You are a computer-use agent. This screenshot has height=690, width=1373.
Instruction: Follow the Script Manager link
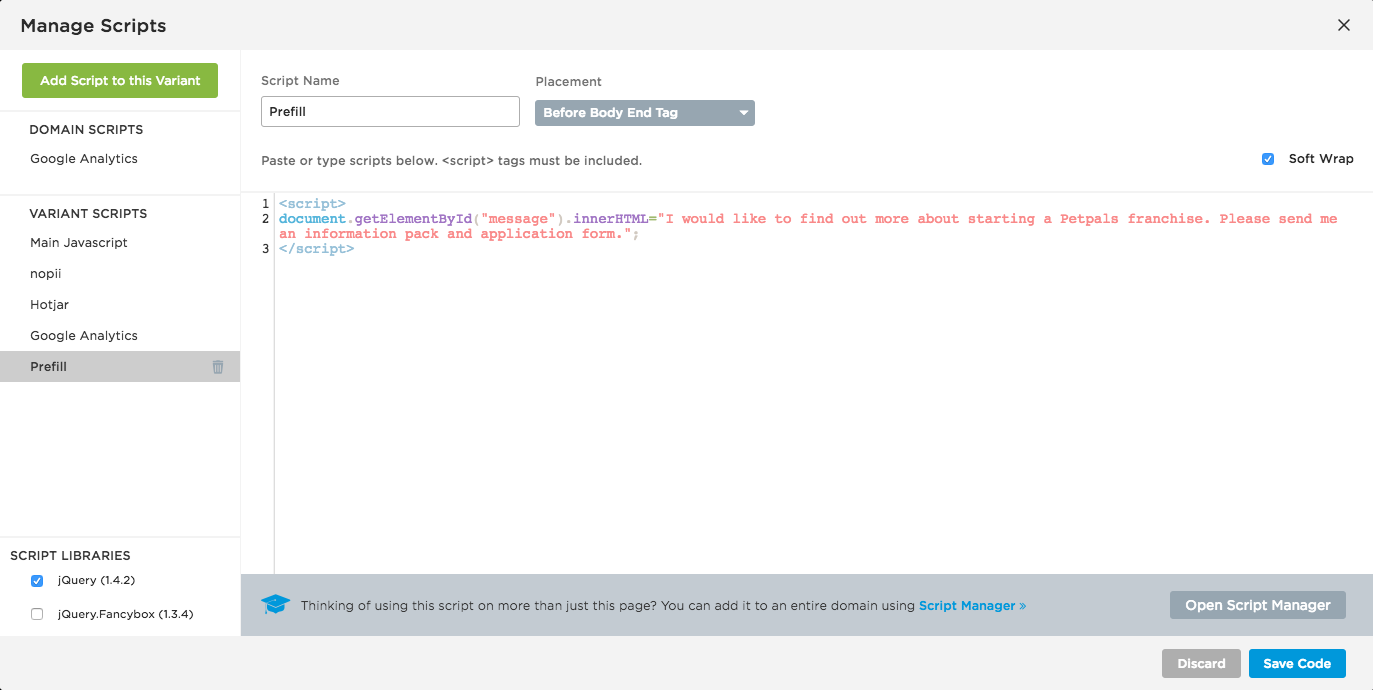point(972,606)
